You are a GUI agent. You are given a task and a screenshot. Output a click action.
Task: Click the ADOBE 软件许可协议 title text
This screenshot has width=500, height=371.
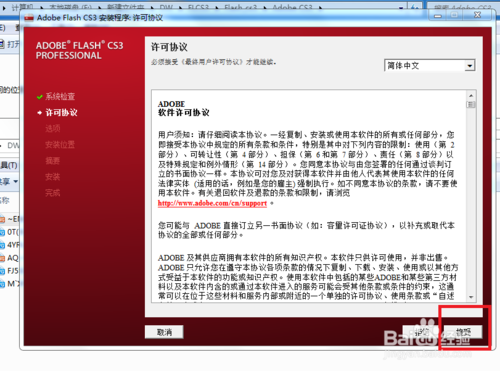[184, 108]
